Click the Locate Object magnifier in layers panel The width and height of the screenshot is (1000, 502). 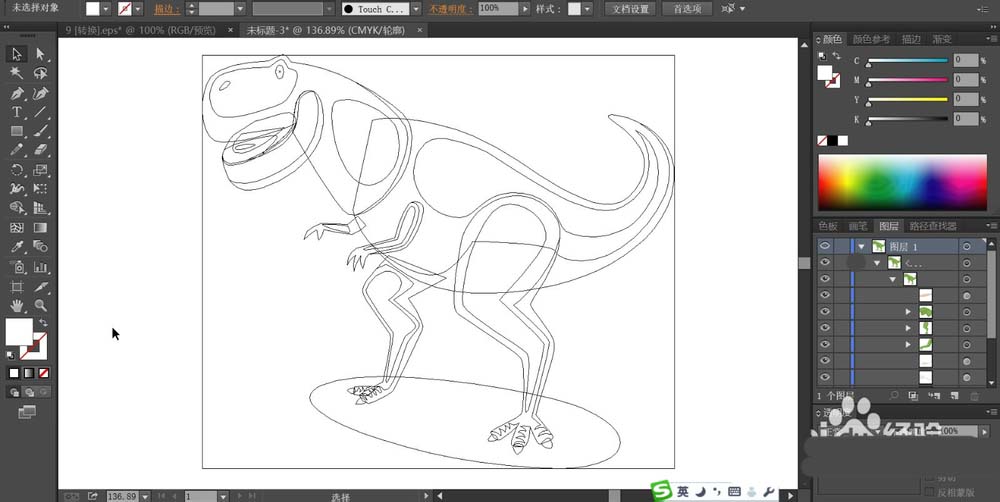pyautogui.click(x=893, y=396)
